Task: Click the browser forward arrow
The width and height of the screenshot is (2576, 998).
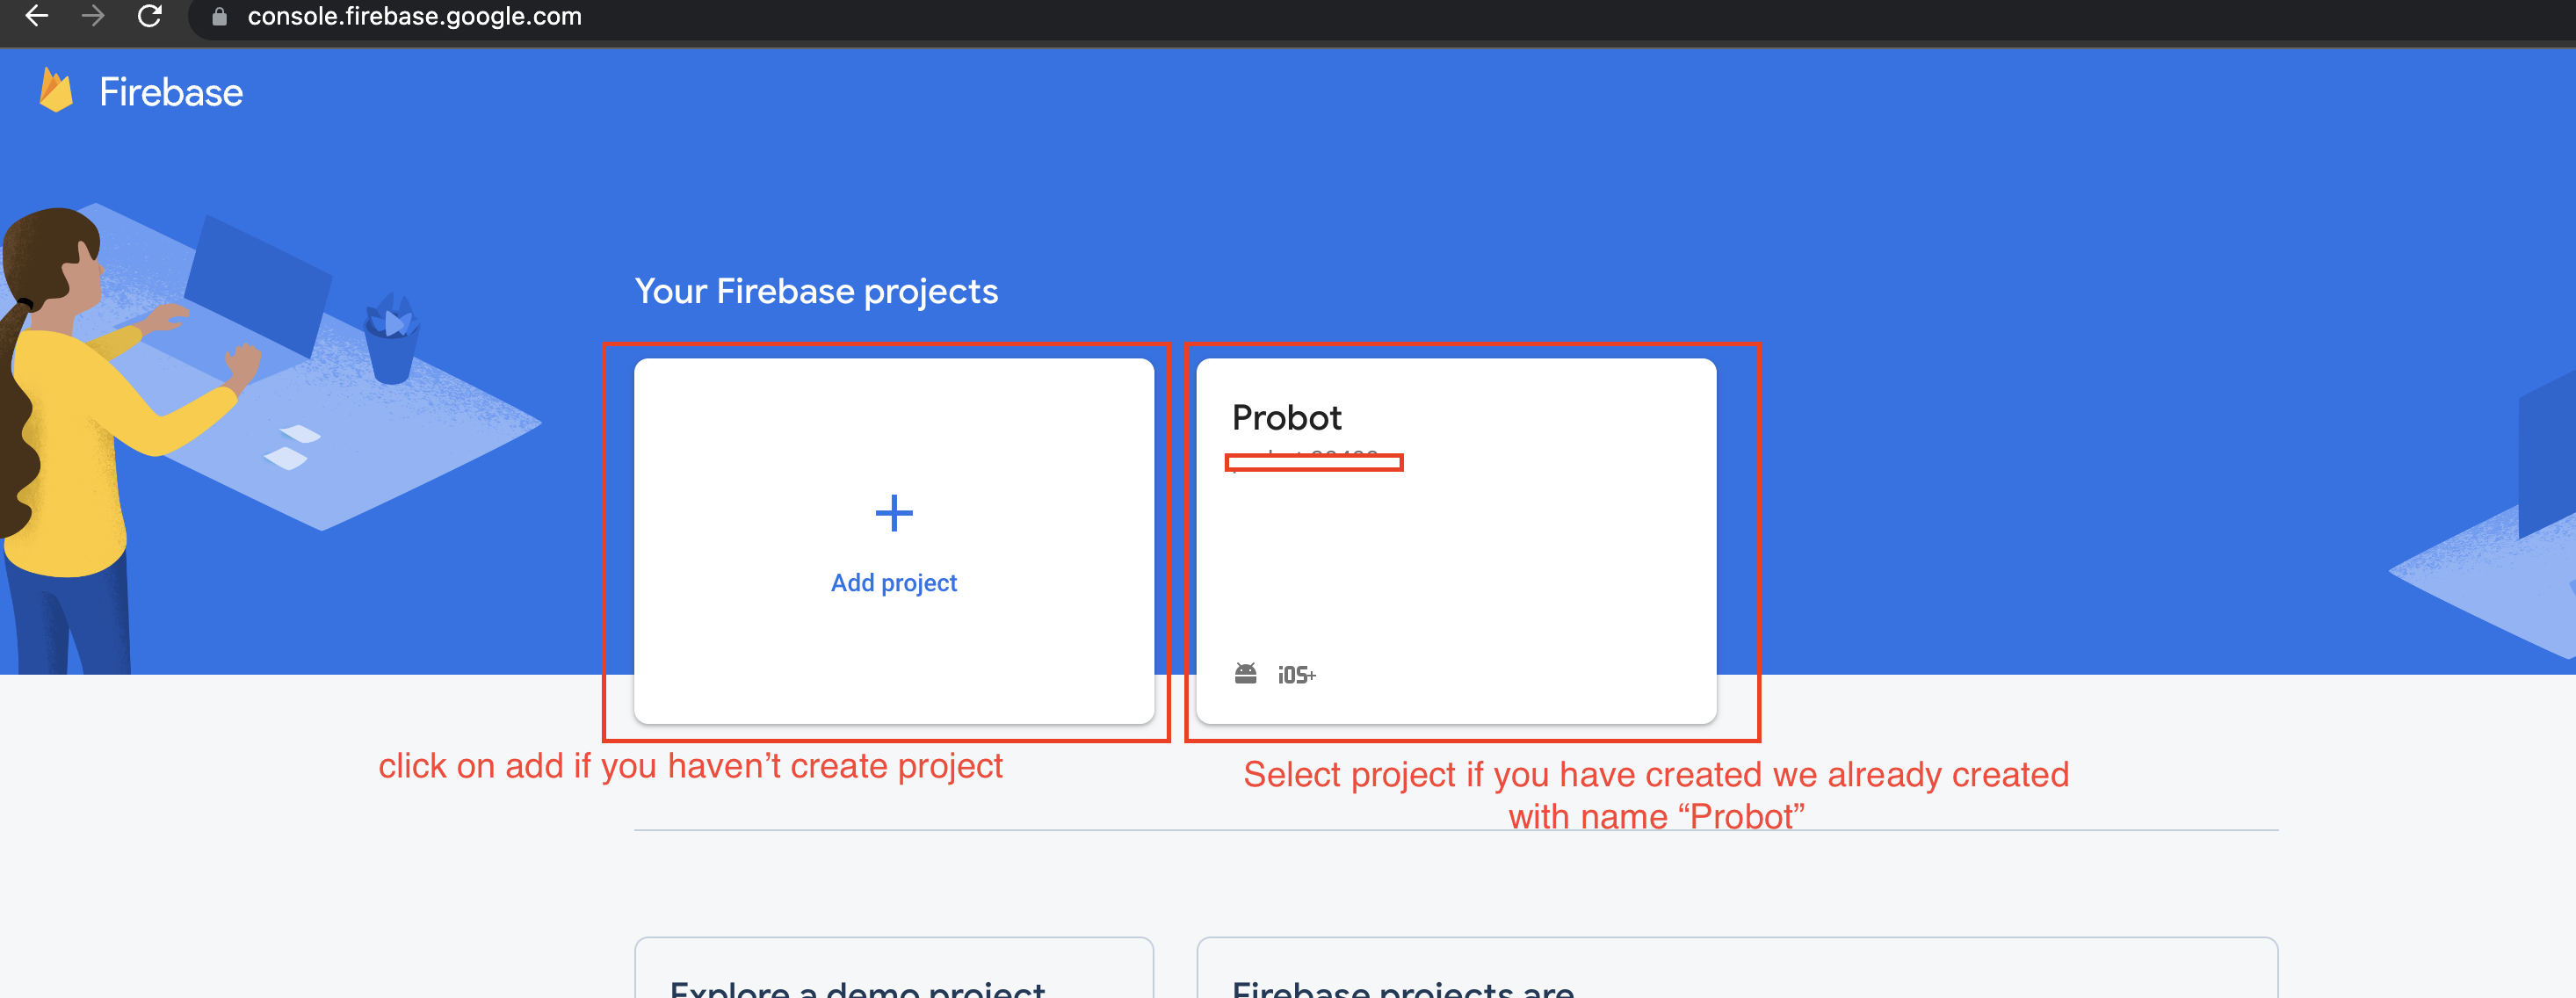Action: [93, 16]
